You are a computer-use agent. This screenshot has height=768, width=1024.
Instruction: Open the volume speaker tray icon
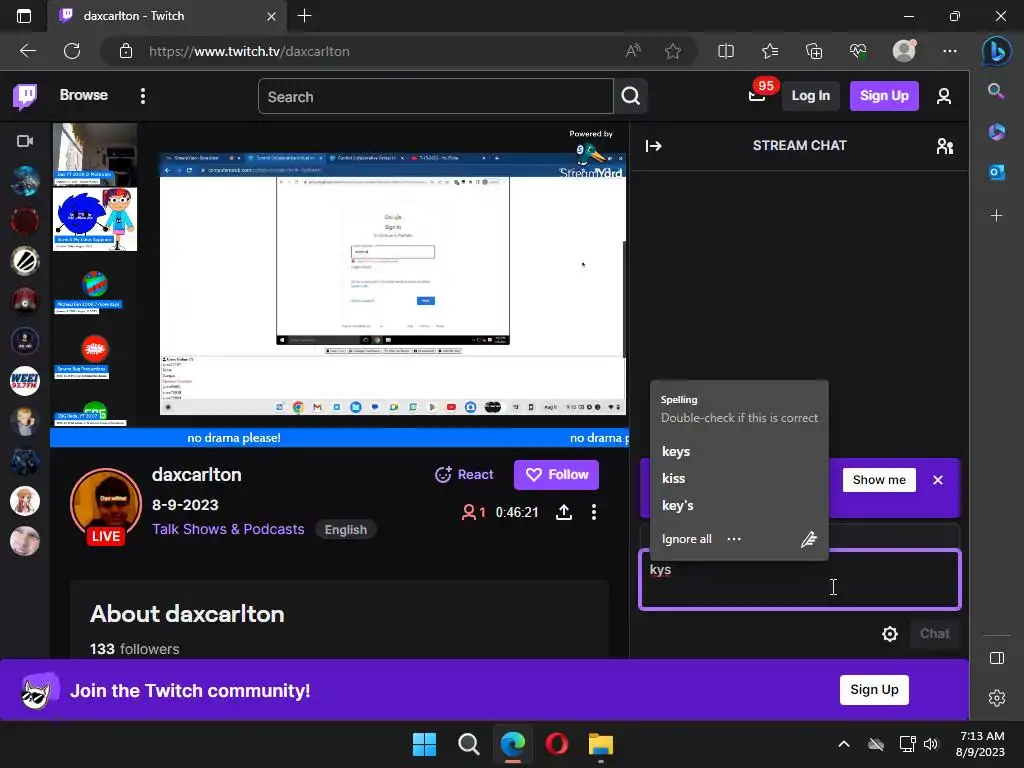tap(931, 744)
